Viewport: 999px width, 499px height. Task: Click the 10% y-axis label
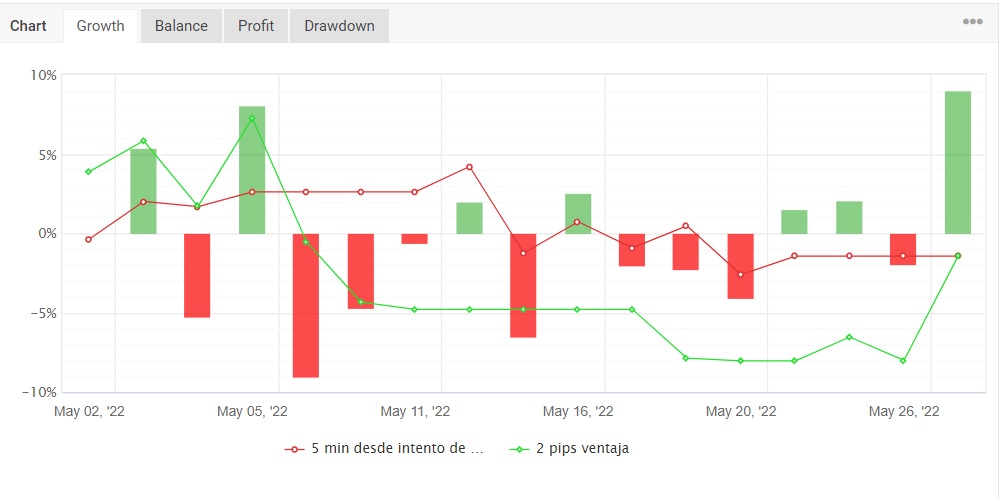[x=43, y=75]
